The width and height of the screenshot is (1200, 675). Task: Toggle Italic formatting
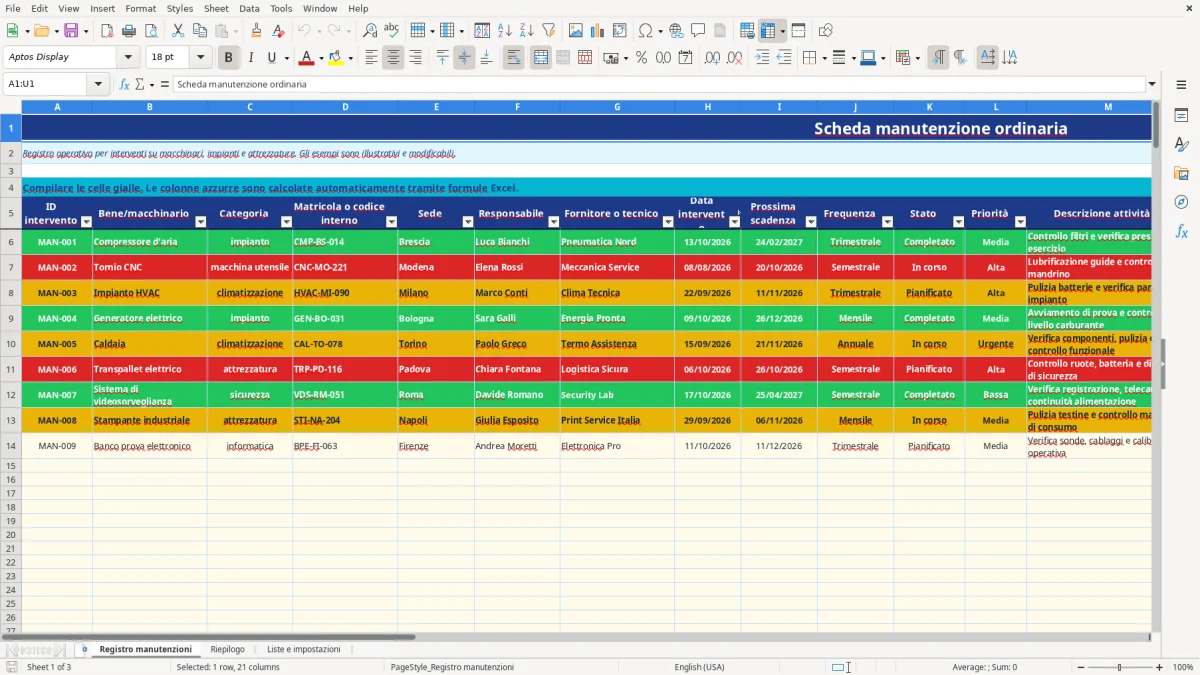pyautogui.click(x=250, y=58)
